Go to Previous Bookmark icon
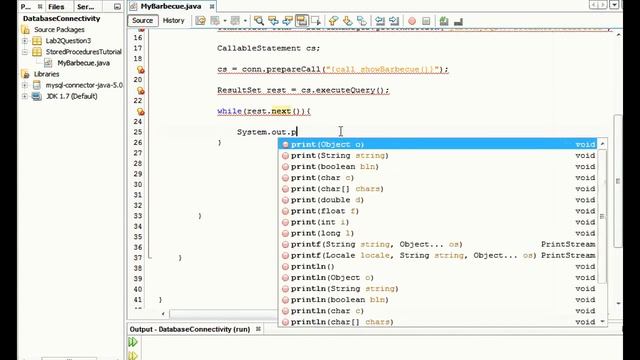 tap(333, 21)
